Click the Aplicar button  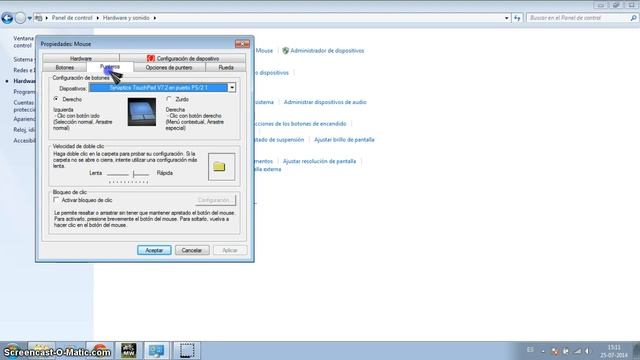click(230, 250)
